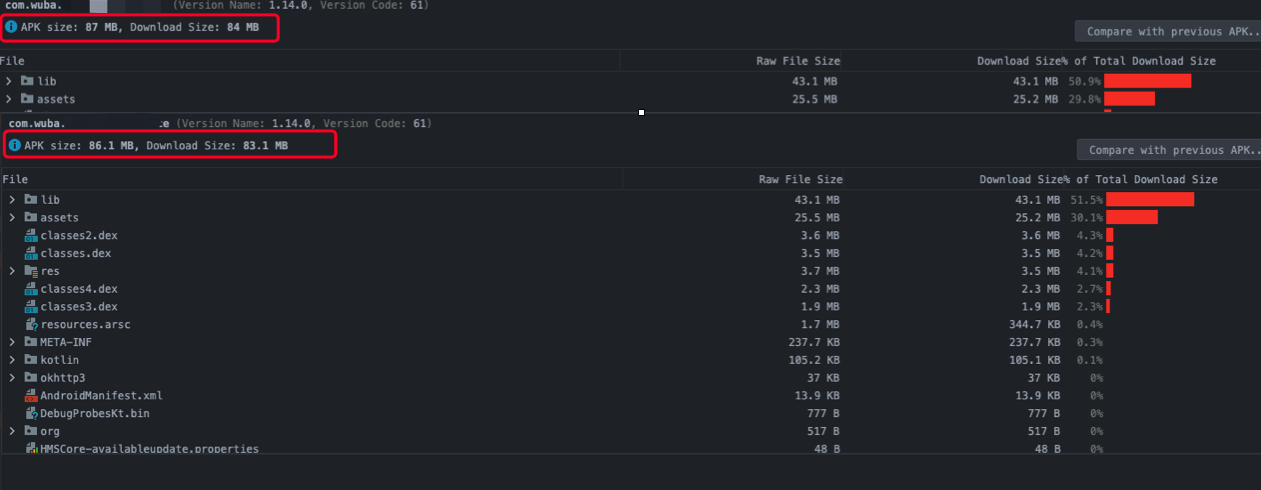Click the AndroidManifest.xml file icon
The image size is (1261, 490).
pos(31,395)
